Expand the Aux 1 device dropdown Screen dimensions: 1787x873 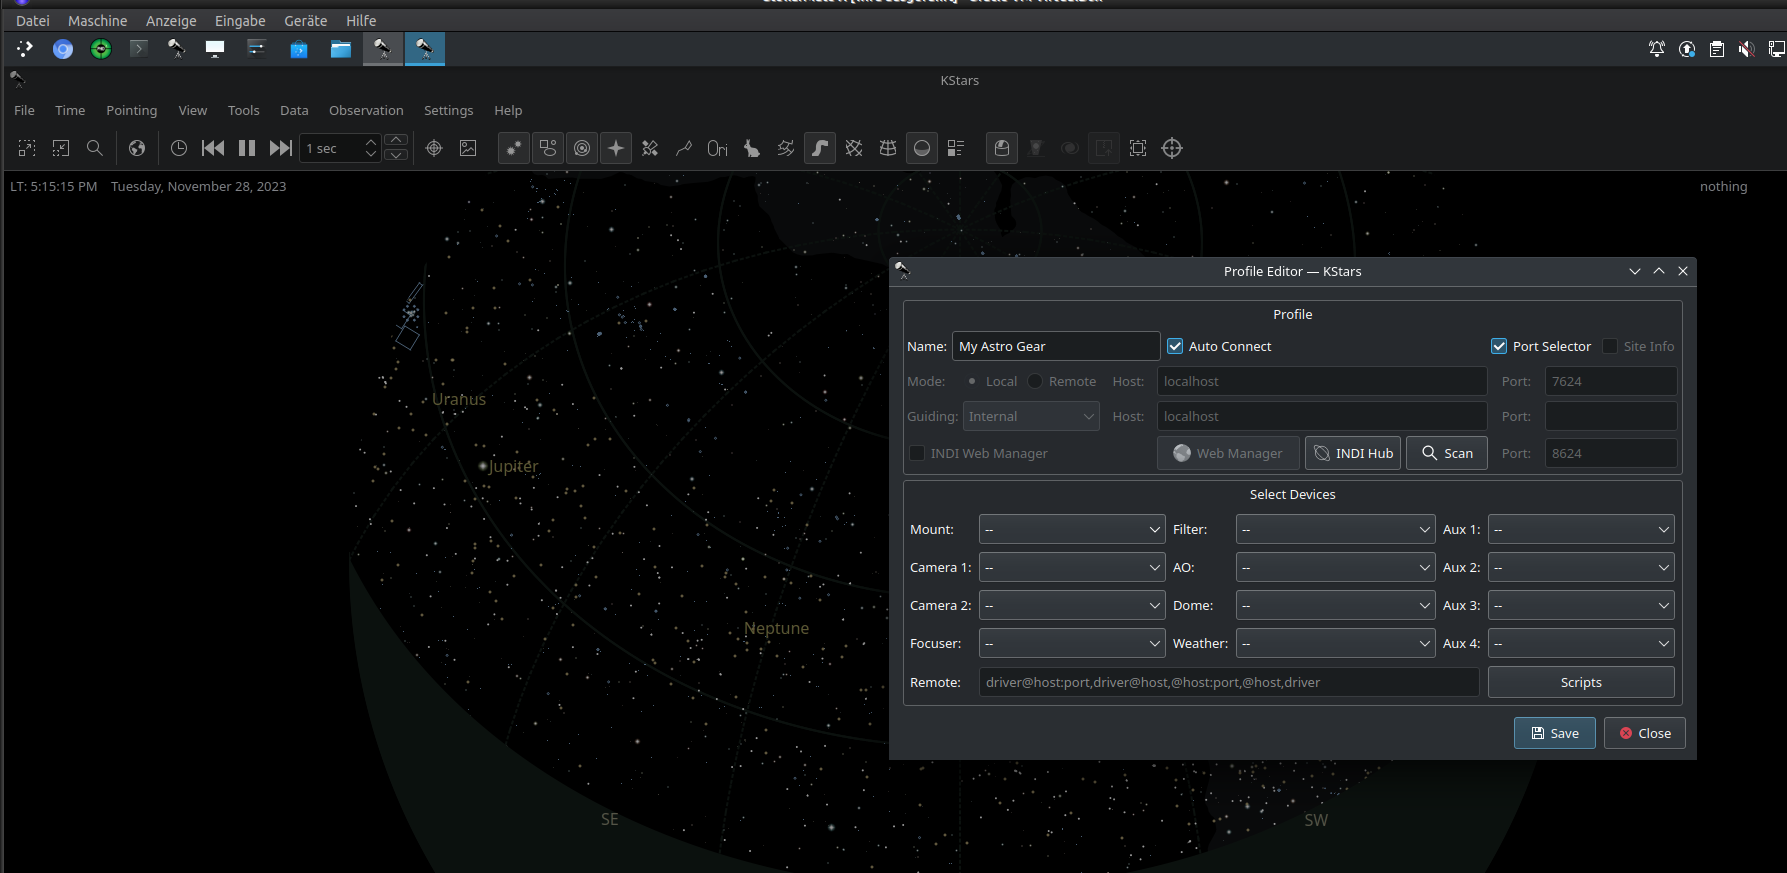1581,529
